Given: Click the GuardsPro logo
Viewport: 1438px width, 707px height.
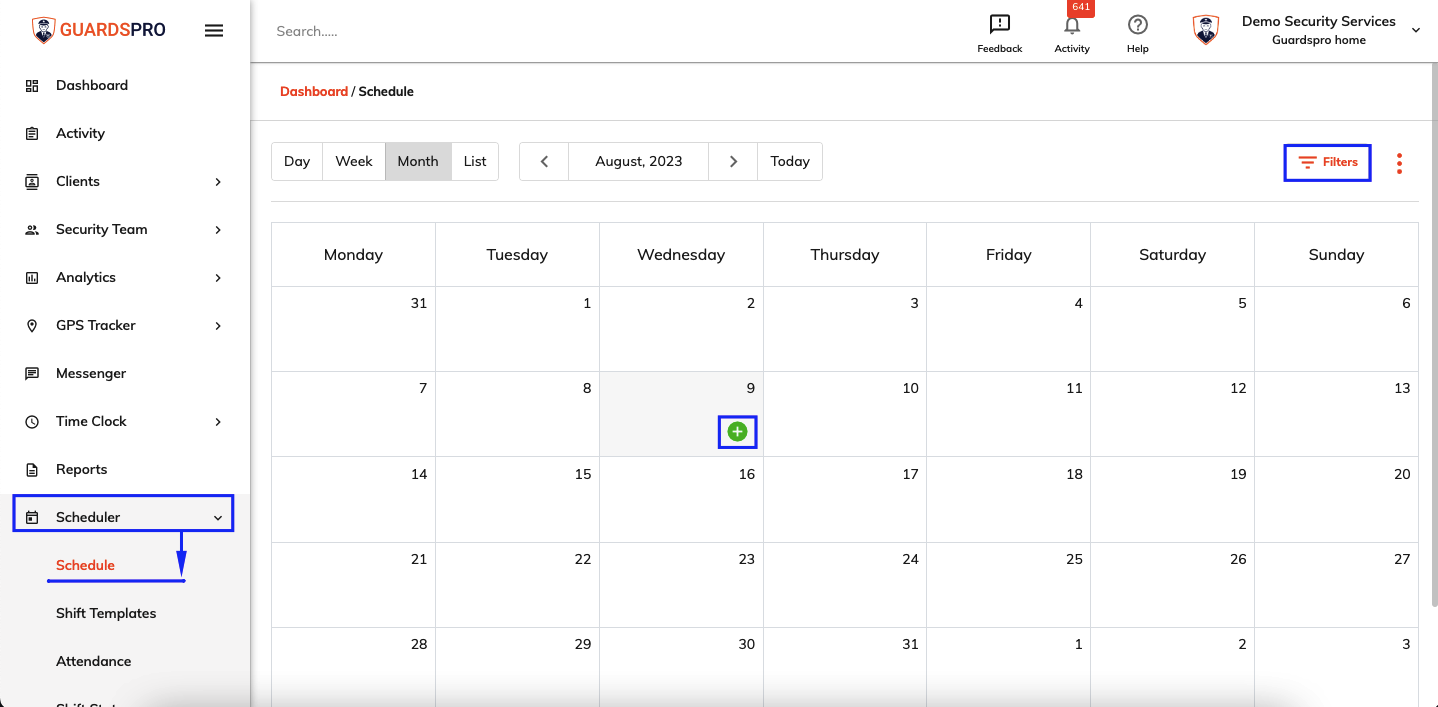Looking at the screenshot, I should (99, 30).
